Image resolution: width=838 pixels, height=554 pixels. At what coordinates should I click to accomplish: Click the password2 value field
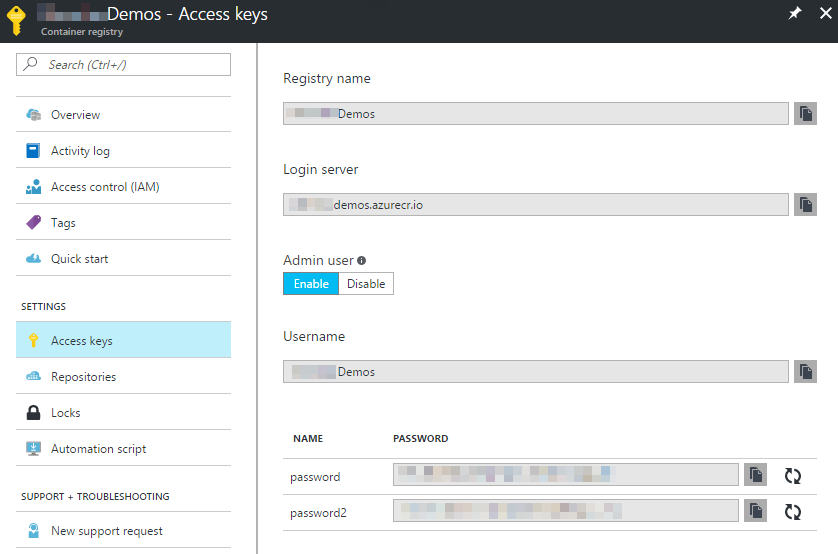coord(566,511)
